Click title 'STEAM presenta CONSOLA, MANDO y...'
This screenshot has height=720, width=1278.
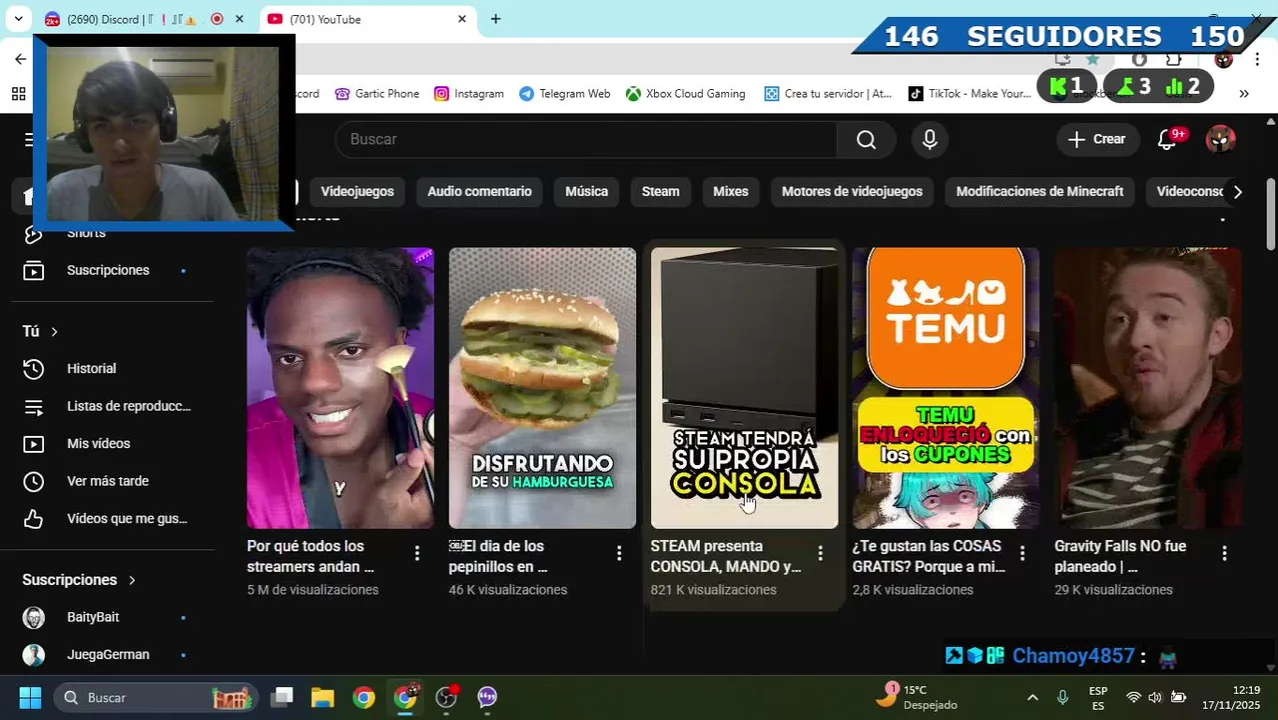click(725, 557)
